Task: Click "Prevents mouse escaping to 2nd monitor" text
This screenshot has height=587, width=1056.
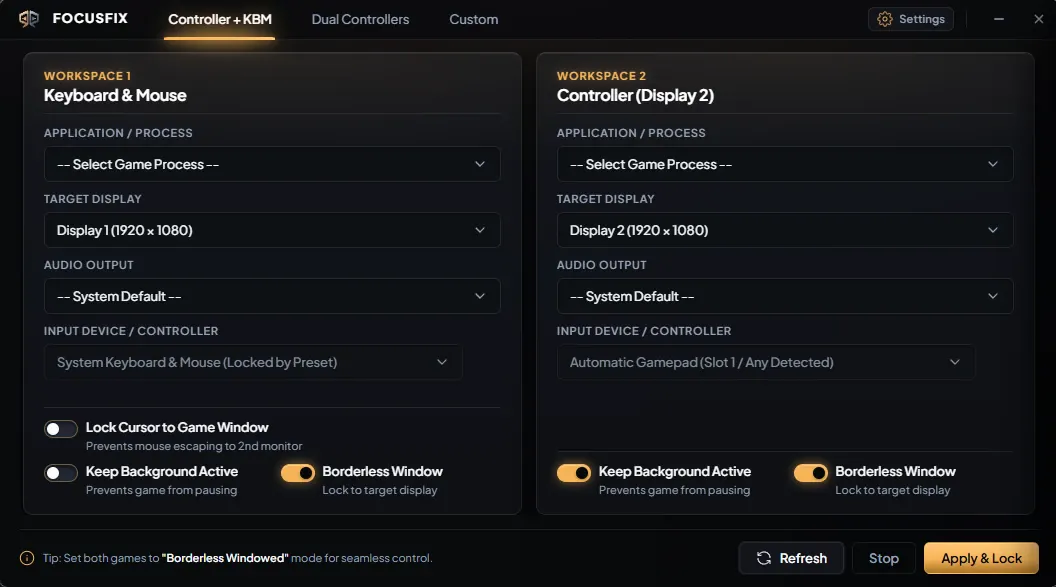Action: click(x=194, y=446)
